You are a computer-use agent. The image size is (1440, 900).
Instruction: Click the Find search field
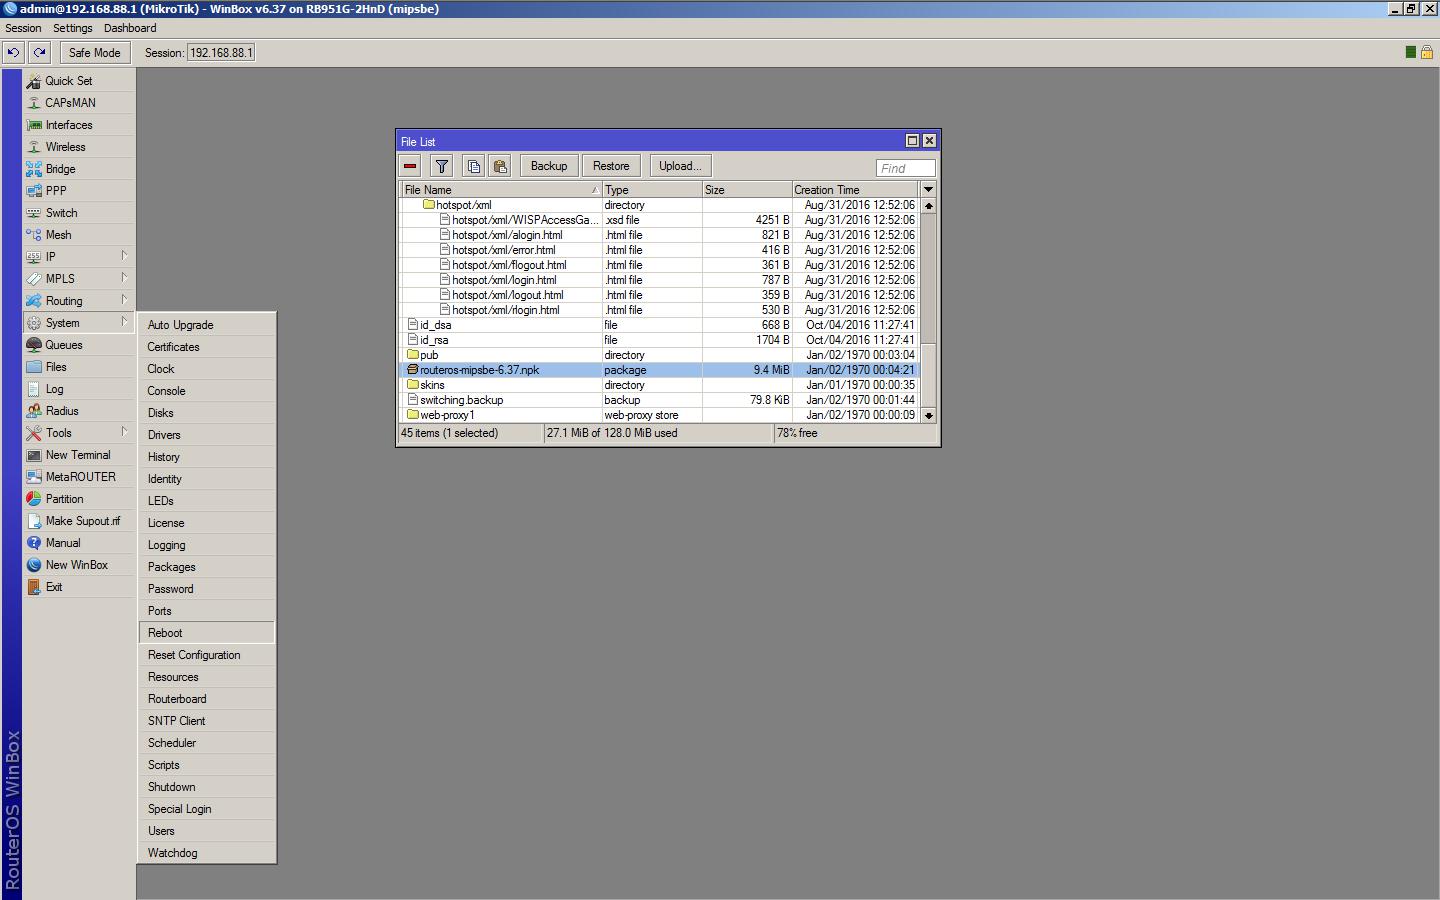tap(906, 168)
